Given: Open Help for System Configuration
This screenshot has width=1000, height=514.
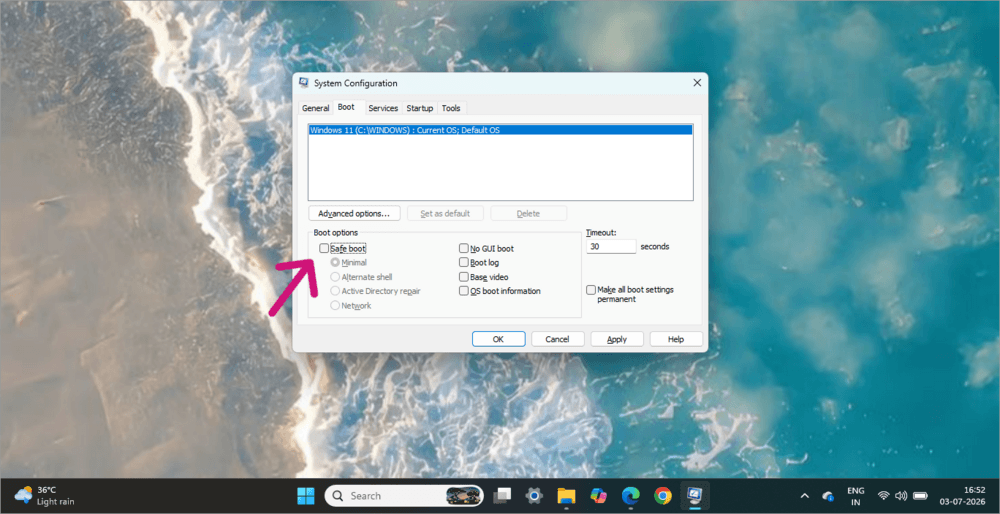Looking at the screenshot, I should pos(676,339).
